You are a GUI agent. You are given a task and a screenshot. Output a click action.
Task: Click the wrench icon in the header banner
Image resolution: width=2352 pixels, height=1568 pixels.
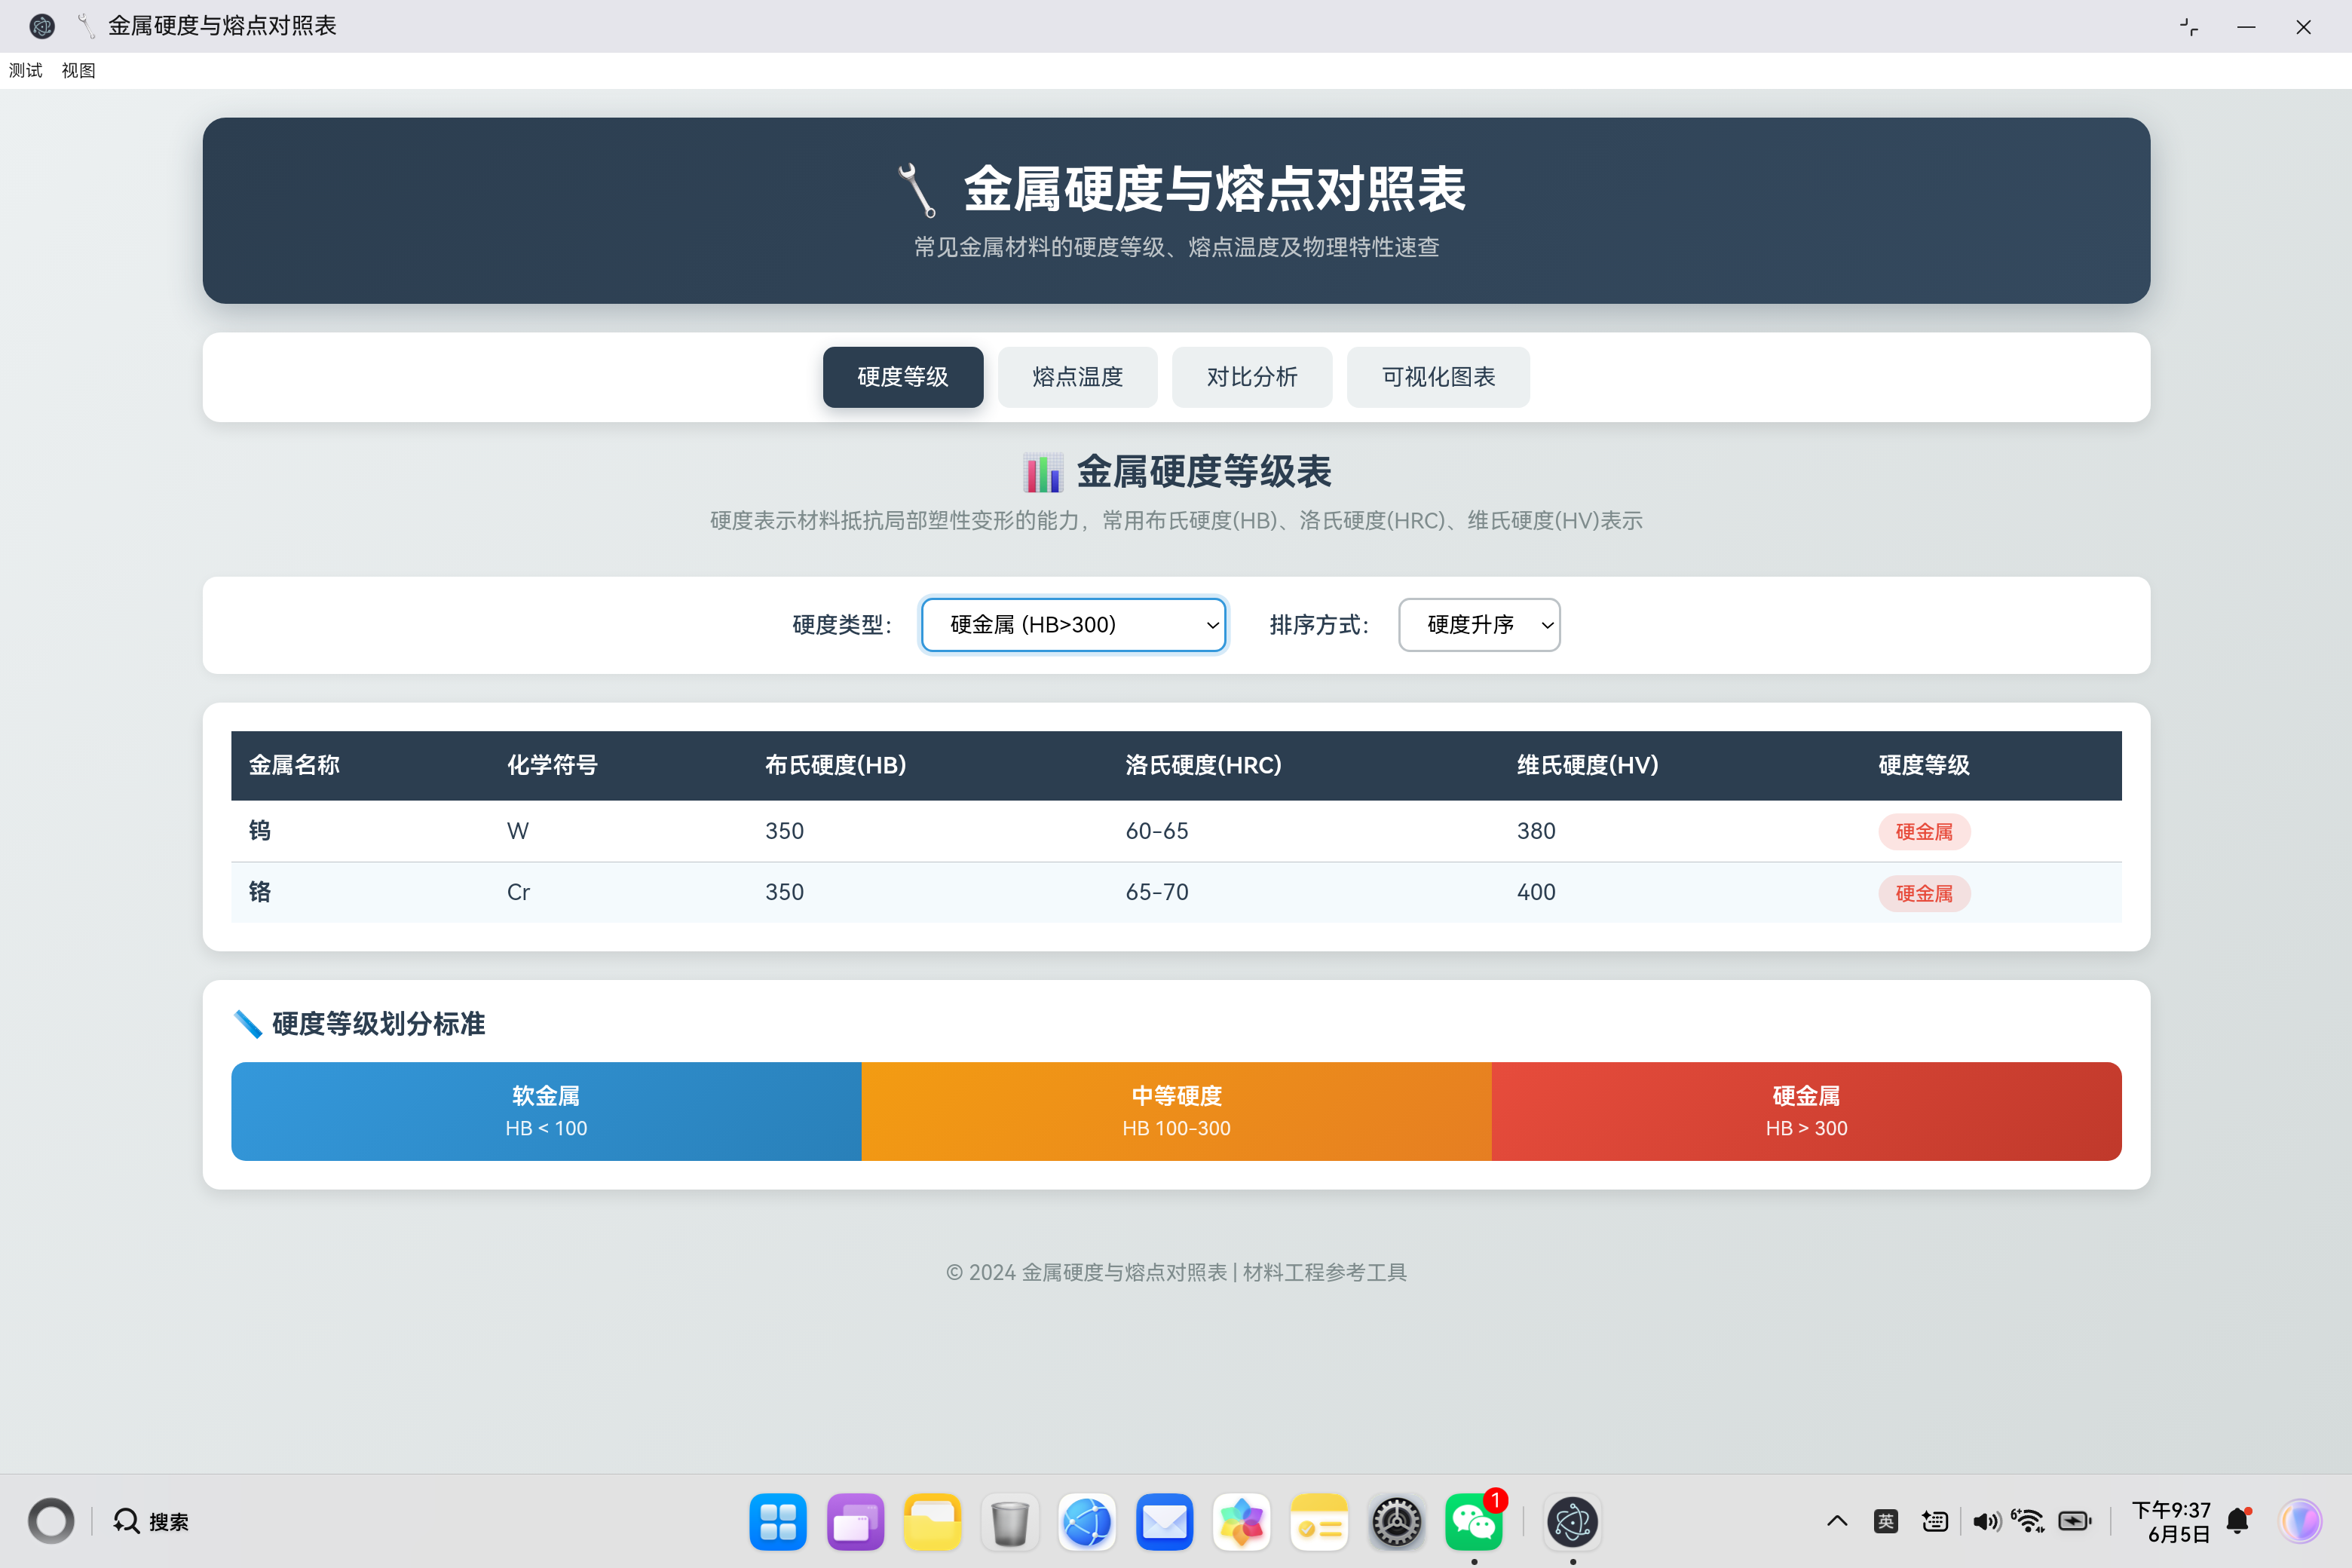coord(916,190)
